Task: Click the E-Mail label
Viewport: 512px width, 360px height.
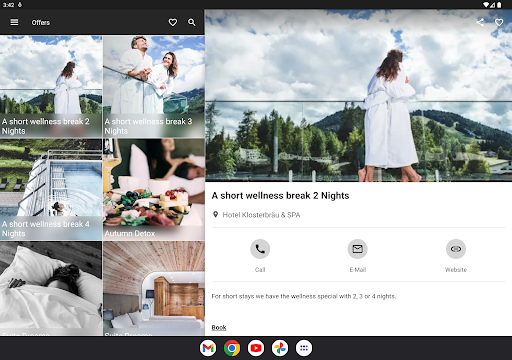Action: (x=358, y=270)
